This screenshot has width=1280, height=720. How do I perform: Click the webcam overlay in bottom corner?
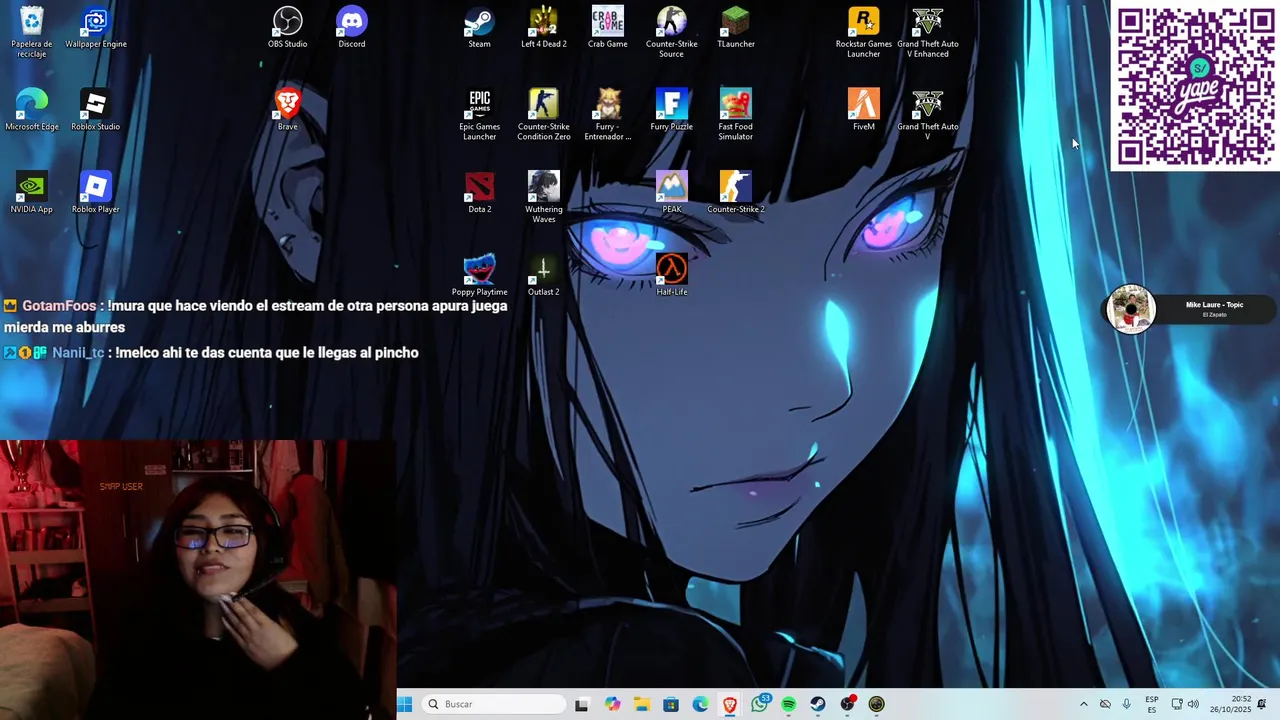coord(198,580)
